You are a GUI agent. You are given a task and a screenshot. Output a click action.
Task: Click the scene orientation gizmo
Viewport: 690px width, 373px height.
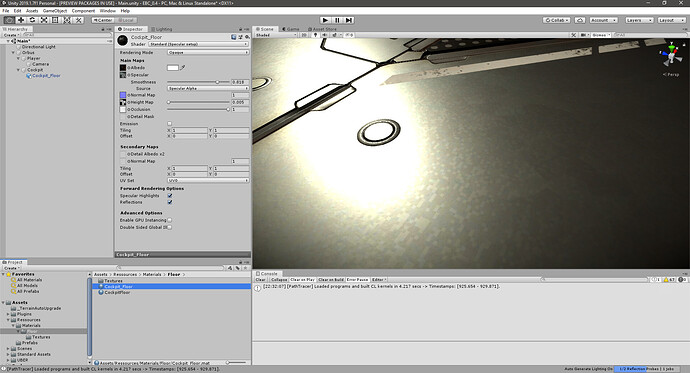coord(671,56)
